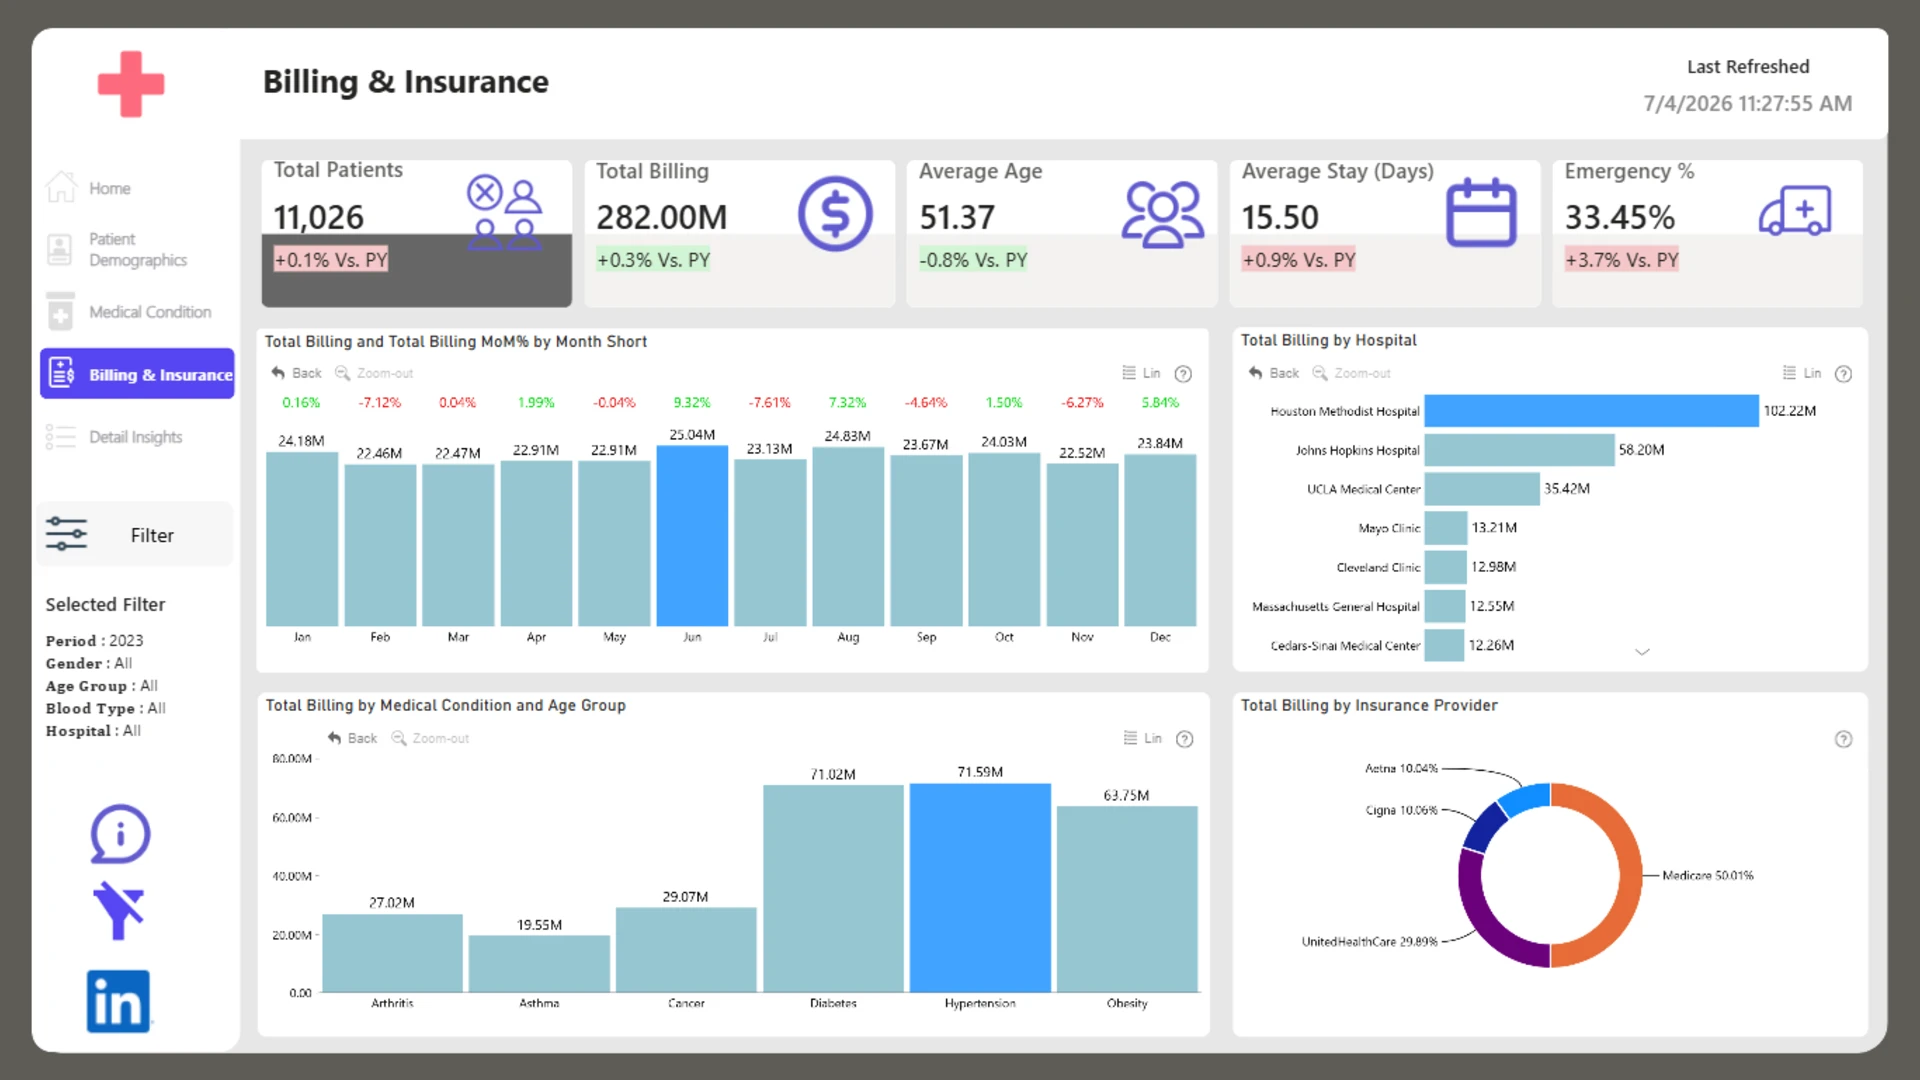Click the Total Billing value 282.00M
1920x1080 pixels.
(x=662, y=217)
